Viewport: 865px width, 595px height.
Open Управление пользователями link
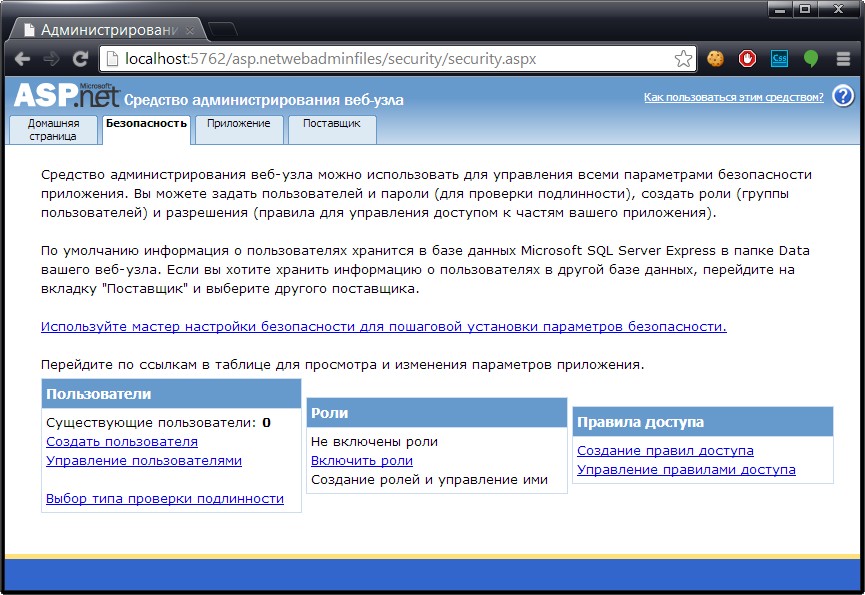pyautogui.click(x=144, y=460)
